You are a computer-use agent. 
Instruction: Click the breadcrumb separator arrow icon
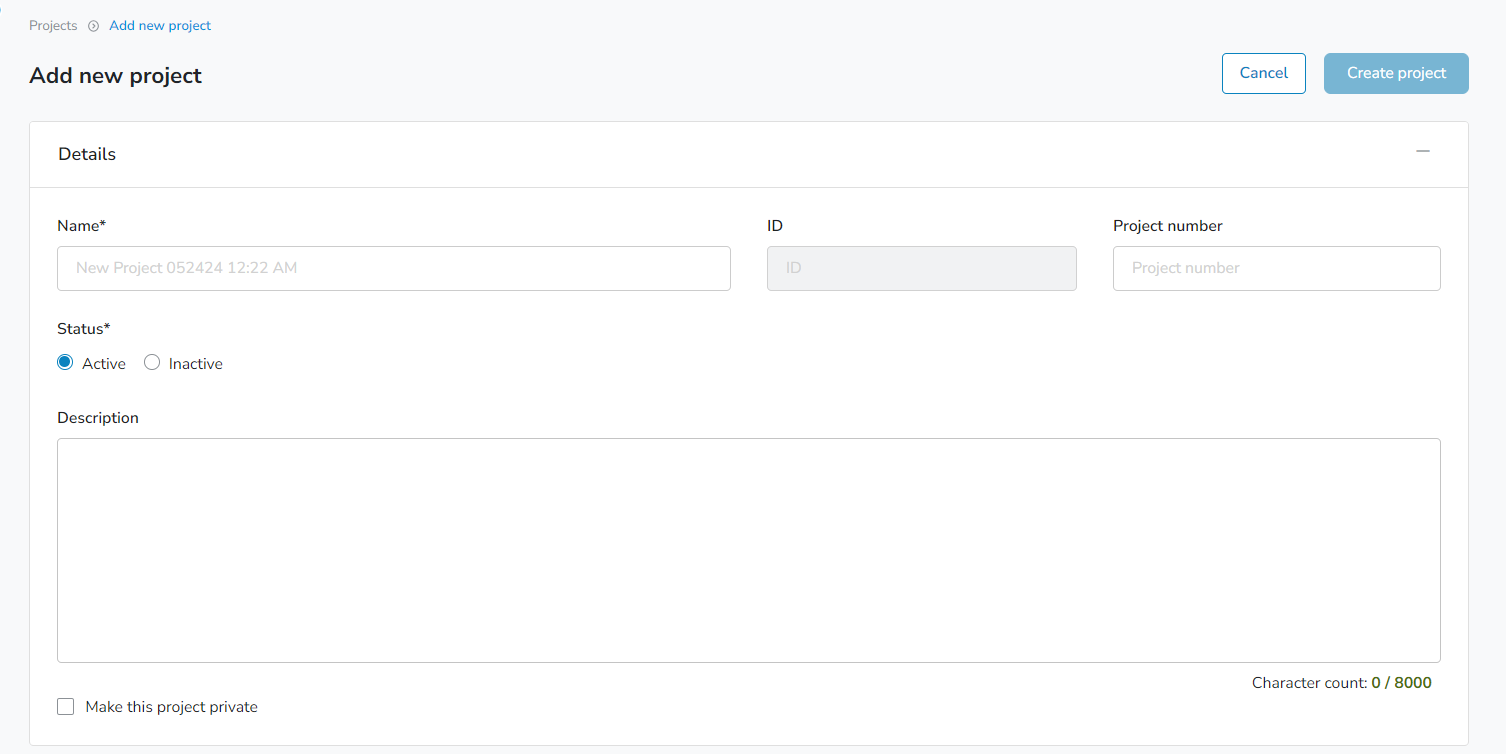pyautogui.click(x=92, y=25)
